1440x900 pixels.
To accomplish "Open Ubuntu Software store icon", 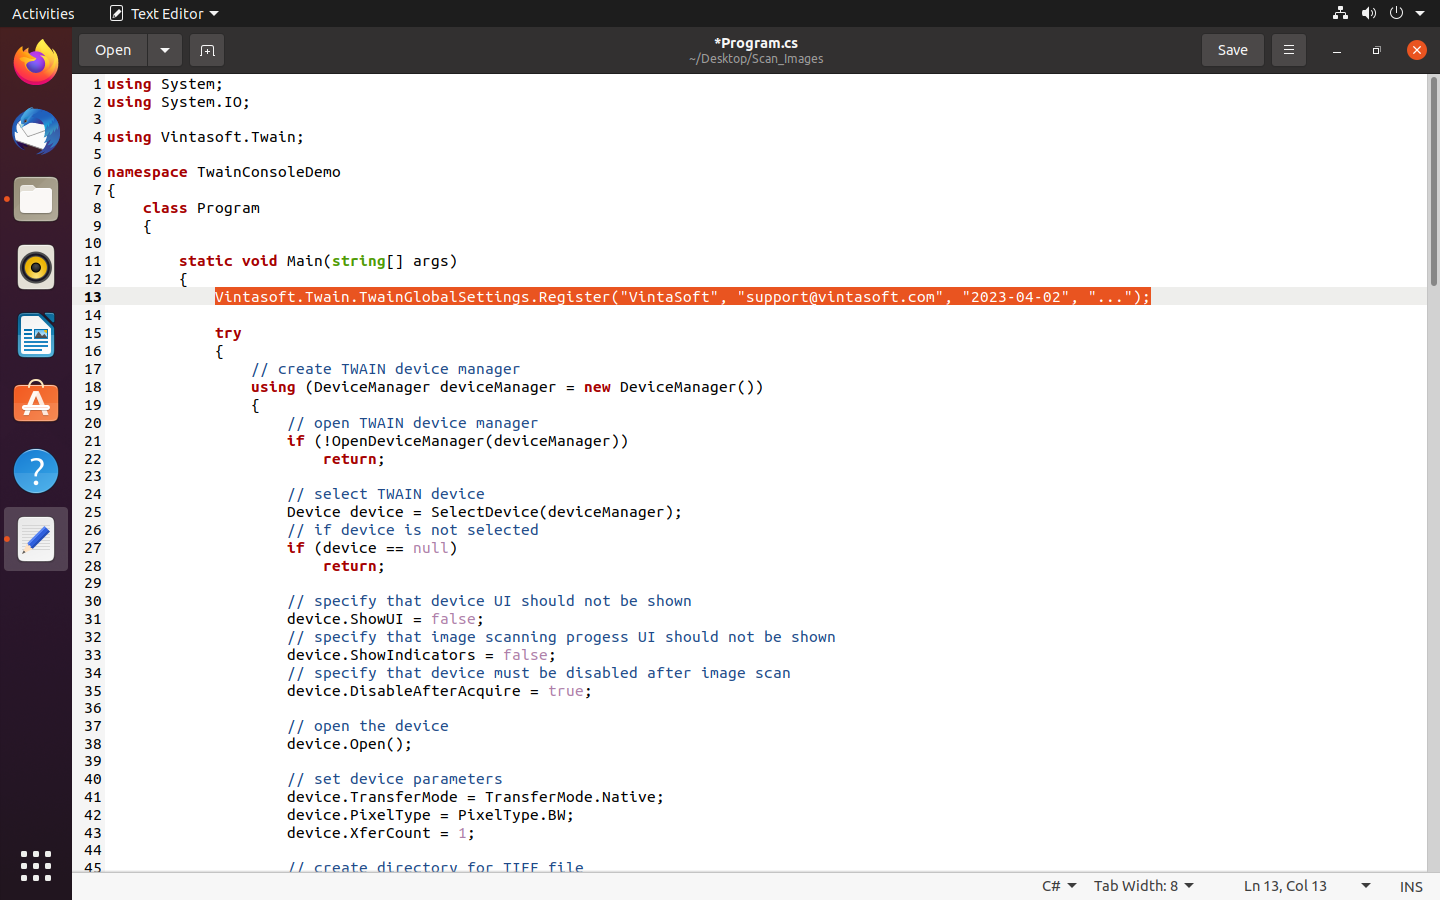I will [x=36, y=403].
